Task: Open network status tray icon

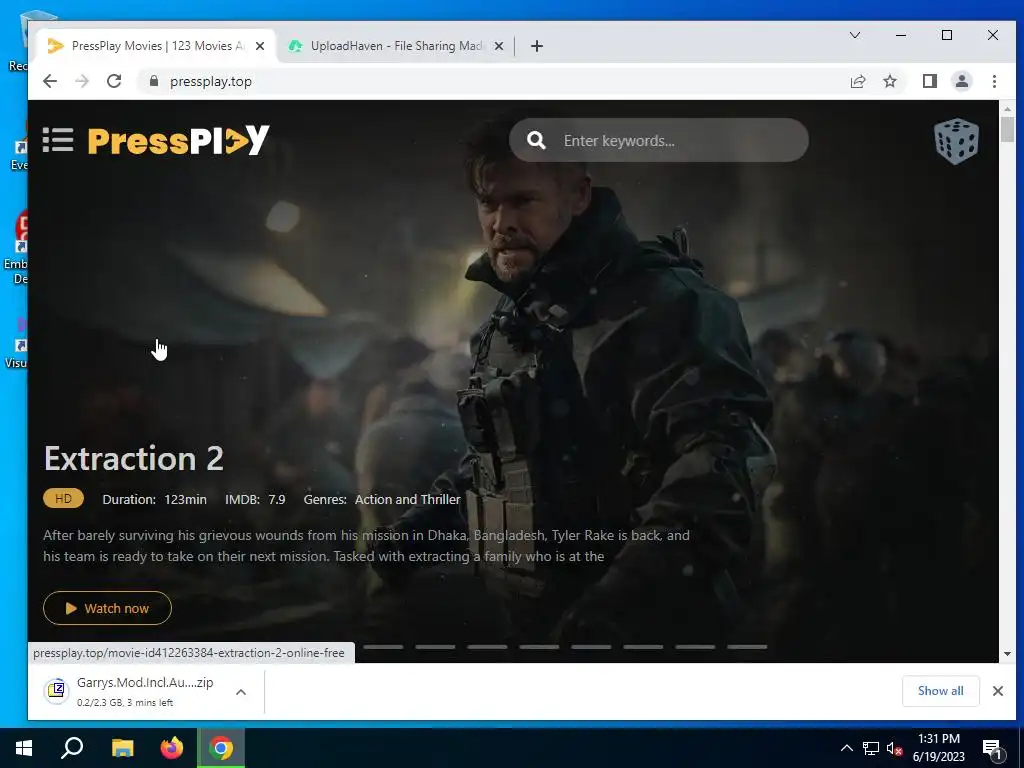Action: [x=871, y=748]
